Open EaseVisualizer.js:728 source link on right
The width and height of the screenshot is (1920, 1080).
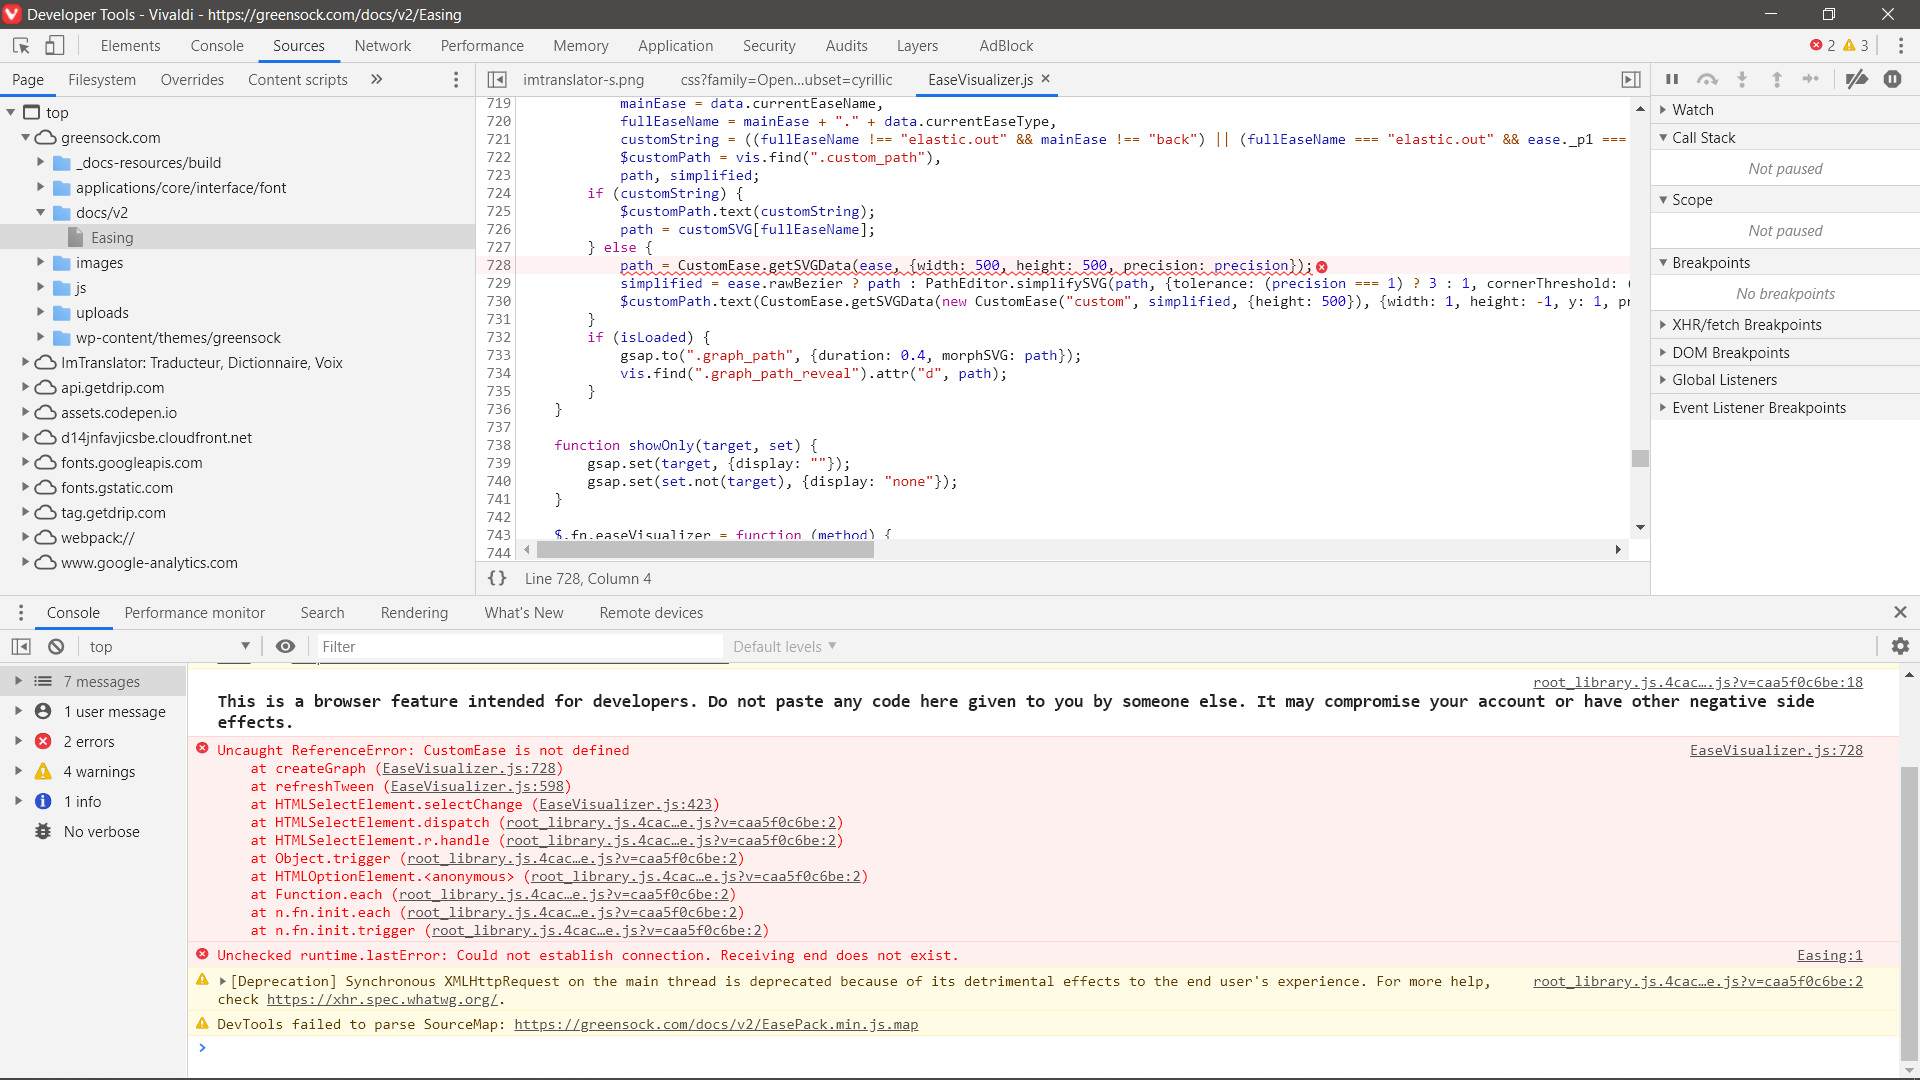pos(1776,750)
